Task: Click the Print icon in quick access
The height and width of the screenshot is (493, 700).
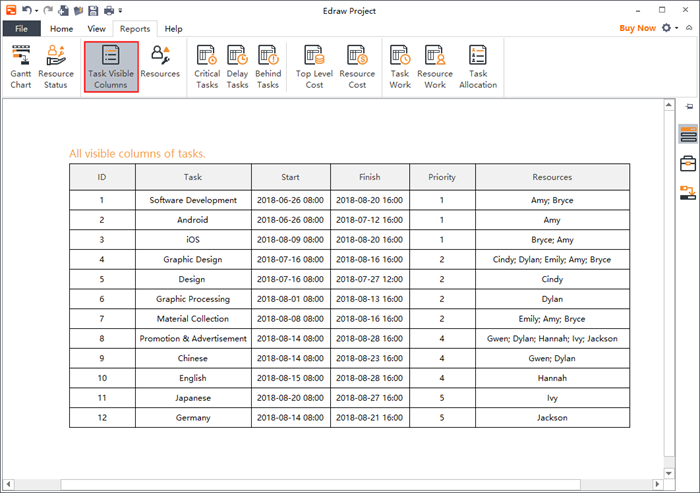Action: click(108, 10)
